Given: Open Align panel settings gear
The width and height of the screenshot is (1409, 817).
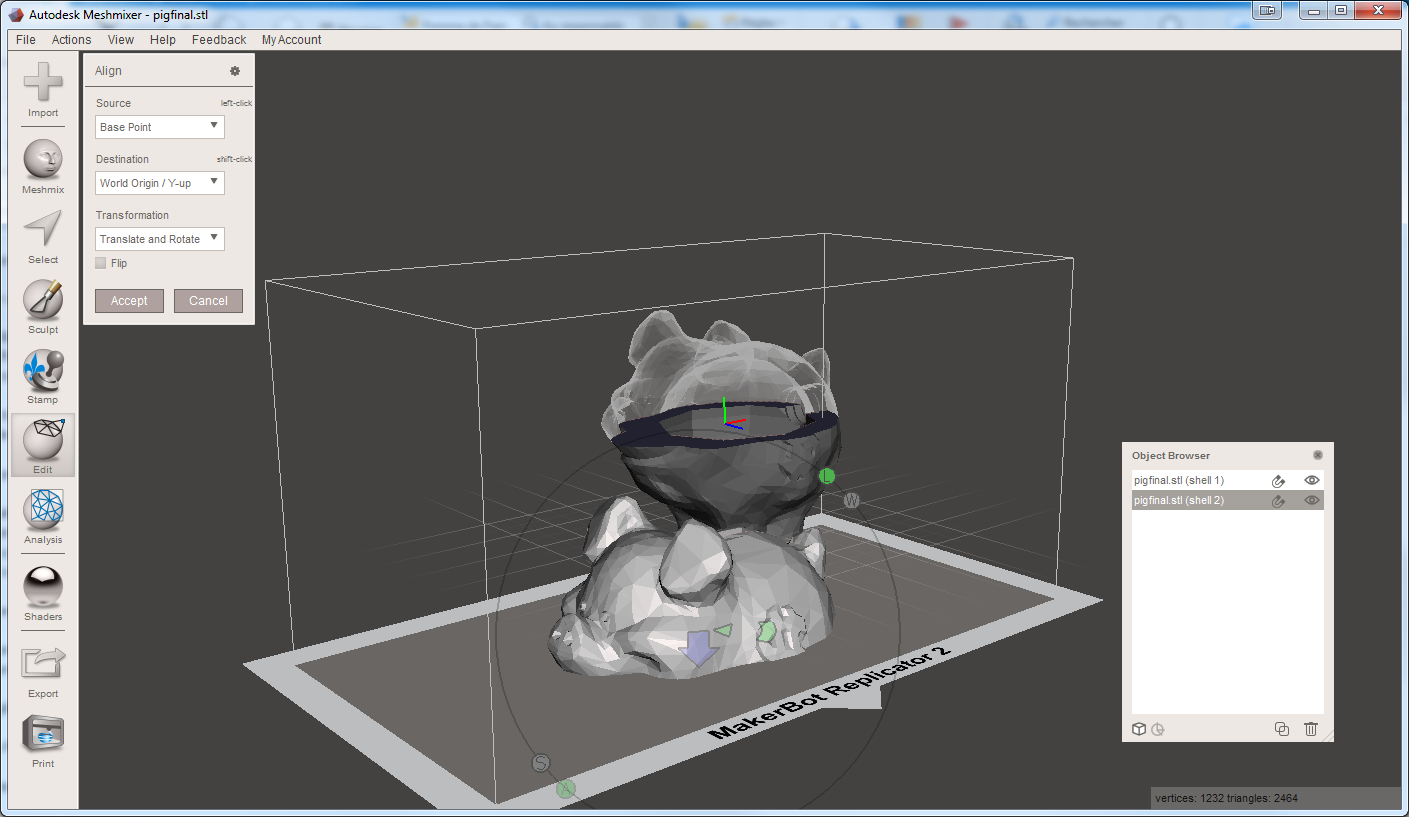Looking at the screenshot, I should click(235, 71).
